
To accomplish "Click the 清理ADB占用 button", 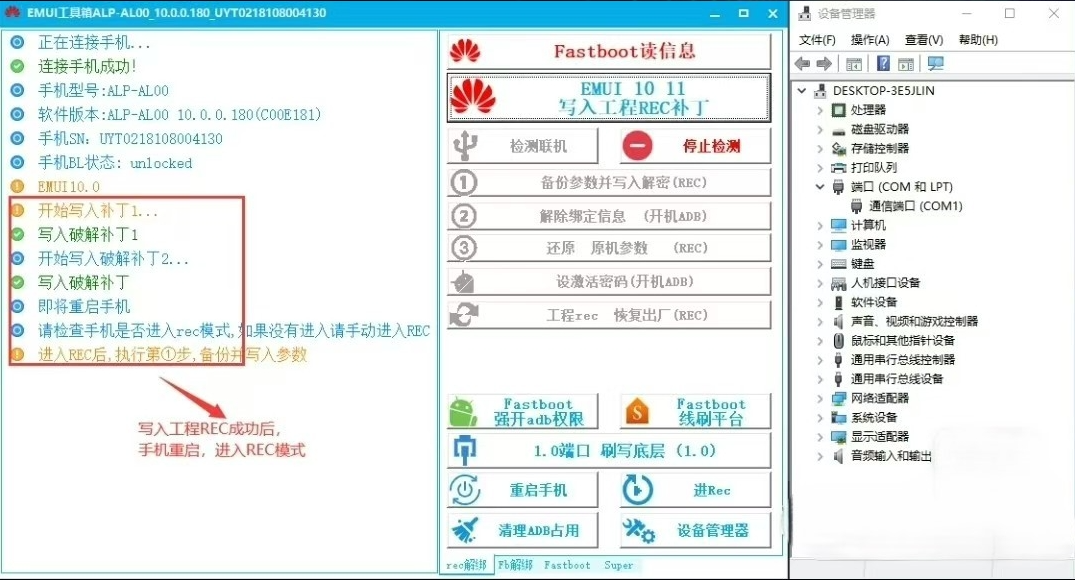I will [522, 530].
